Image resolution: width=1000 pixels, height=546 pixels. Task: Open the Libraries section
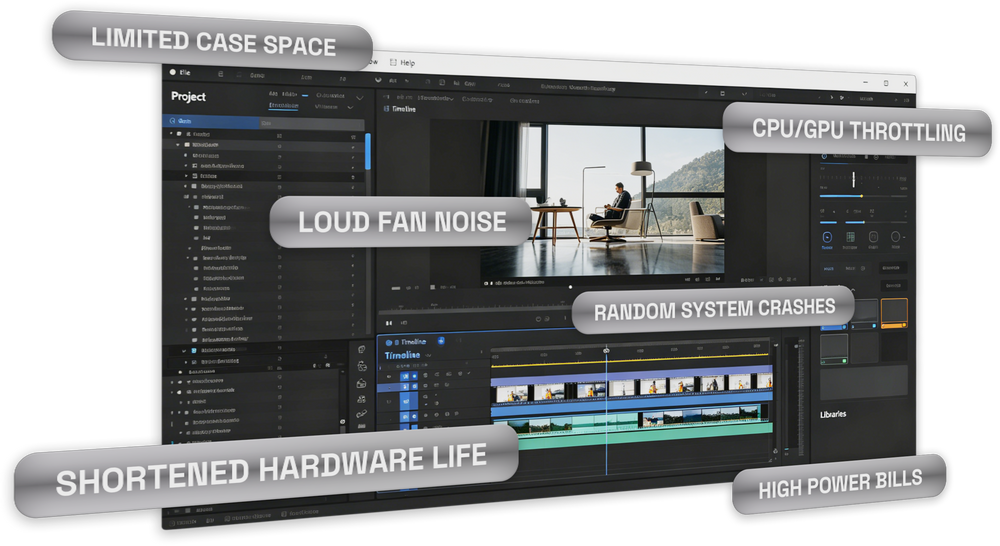point(833,415)
